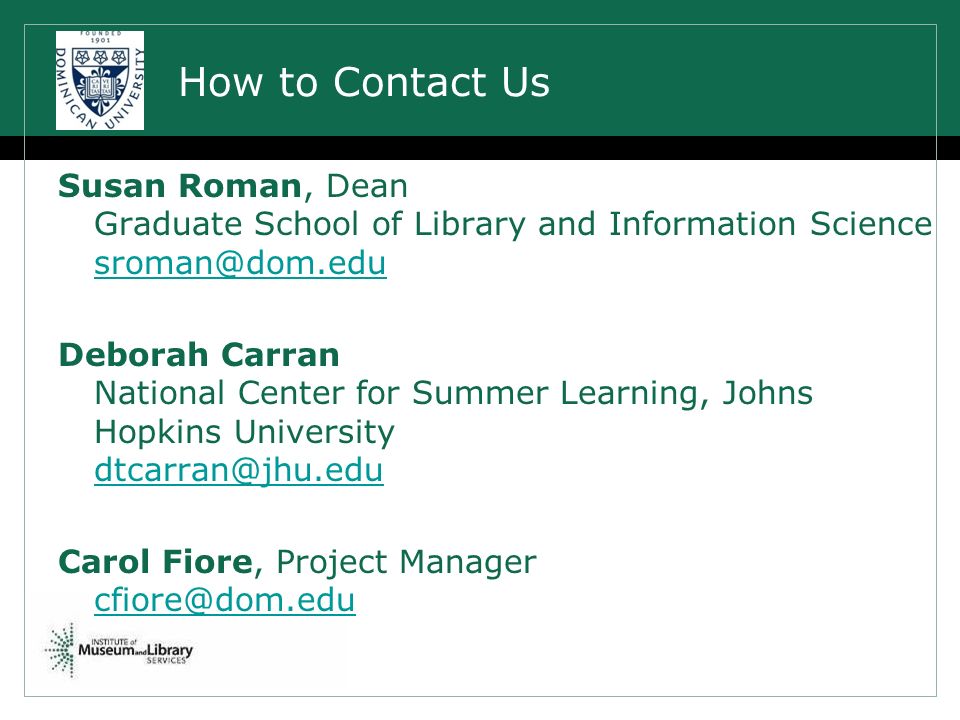Open the dtcarran@jhu.edu email link
The height and width of the screenshot is (720, 960).
pyautogui.click(x=239, y=470)
